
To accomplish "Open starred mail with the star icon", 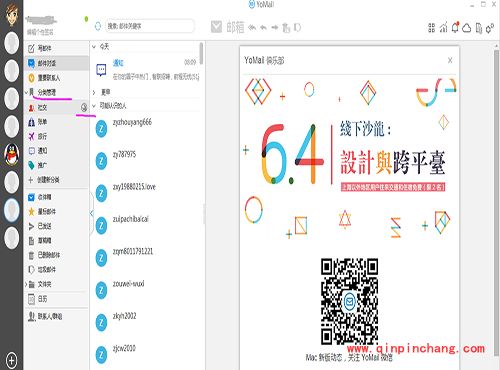I will [x=31, y=212].
